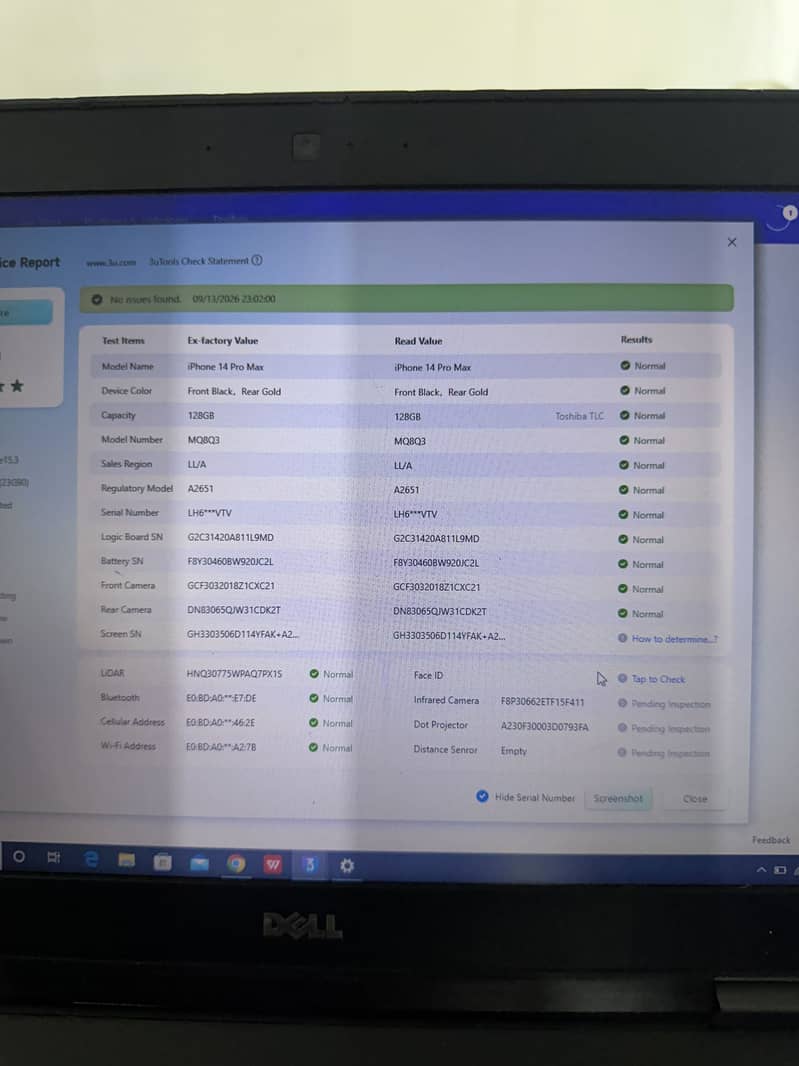Screen dimensions: 799x1066
Task: Open the 3uTools Check Statement help icon
Action: (257, 260)
